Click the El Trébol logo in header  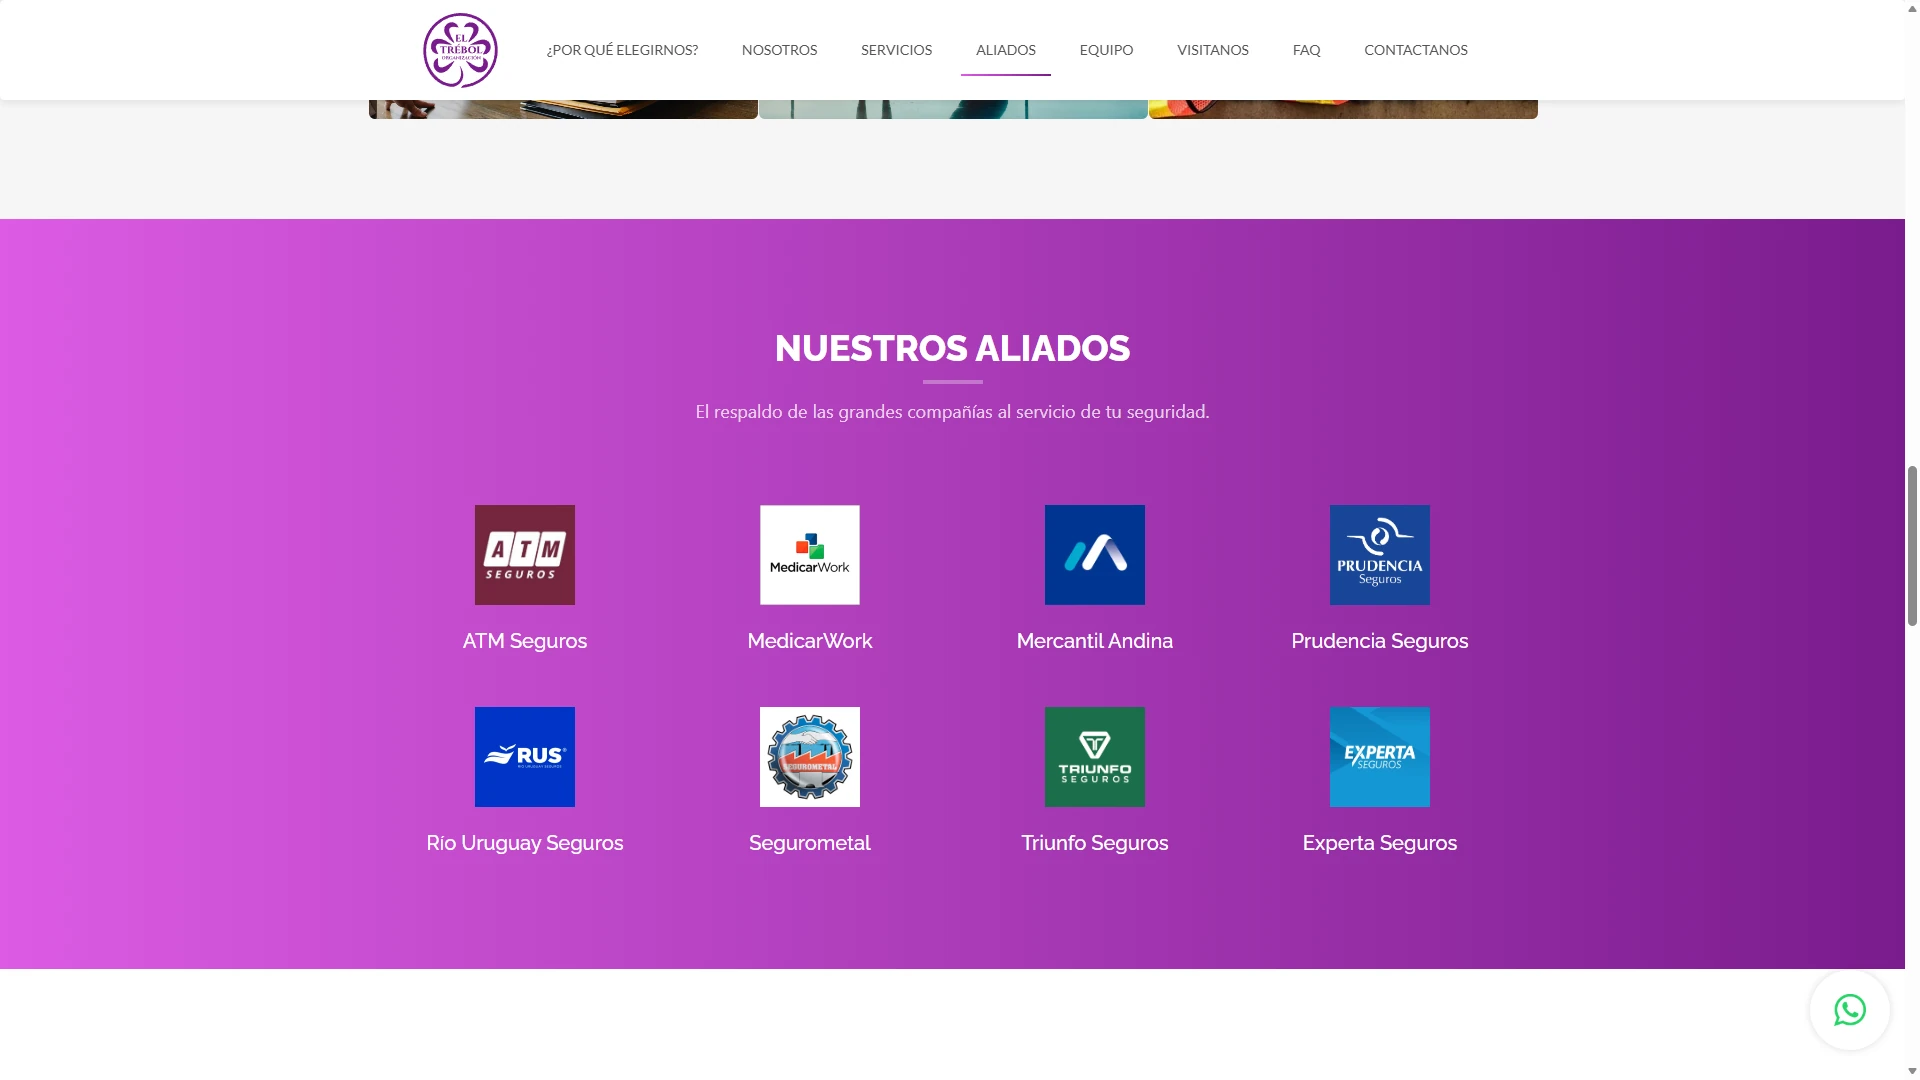tap(460, 50)
